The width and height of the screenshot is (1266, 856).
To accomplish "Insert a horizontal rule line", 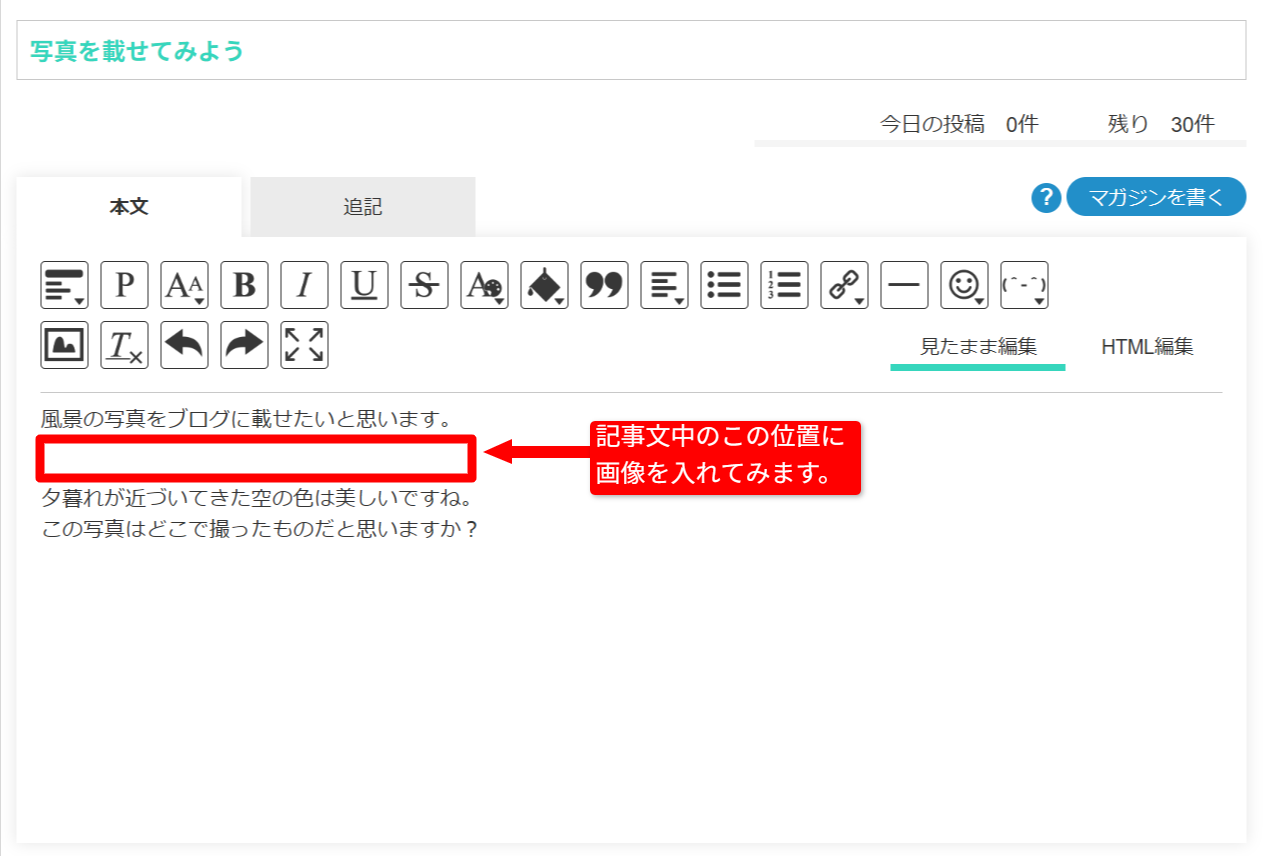I will click(905, 285).
